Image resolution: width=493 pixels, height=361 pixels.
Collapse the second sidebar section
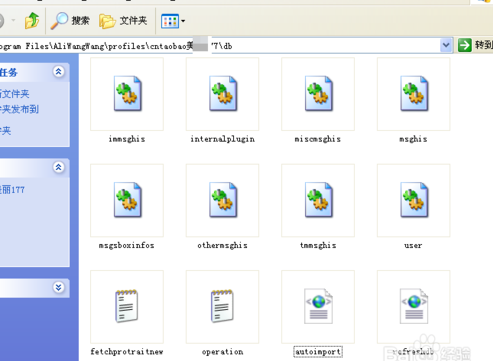[x=59, y=167]
